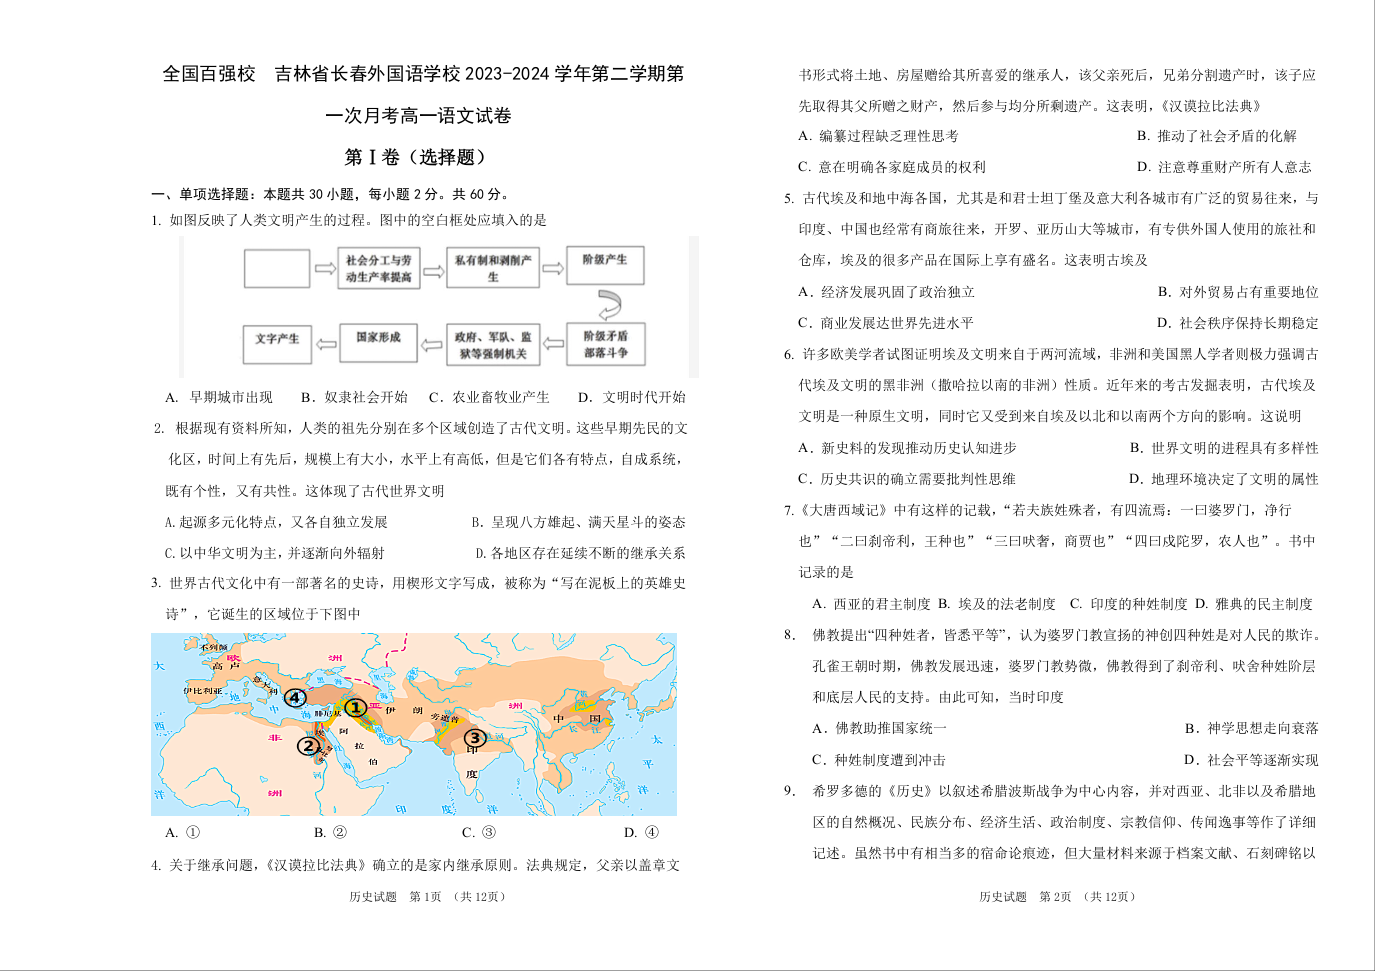Click the title line 一次月考高一语文试卷
This screenshot has width=1375, height=971.
coord(418,116)
